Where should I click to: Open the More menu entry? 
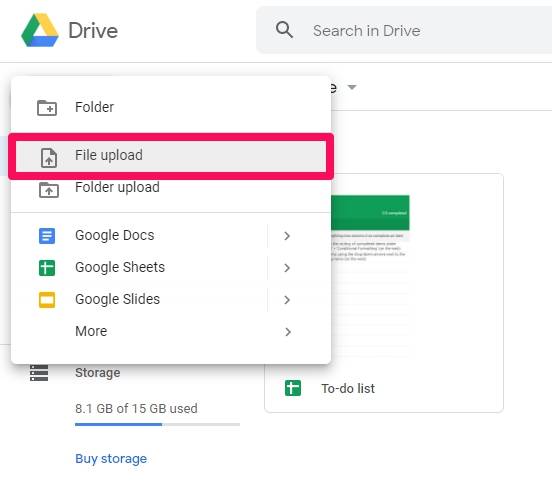click(x=171, y=332)
